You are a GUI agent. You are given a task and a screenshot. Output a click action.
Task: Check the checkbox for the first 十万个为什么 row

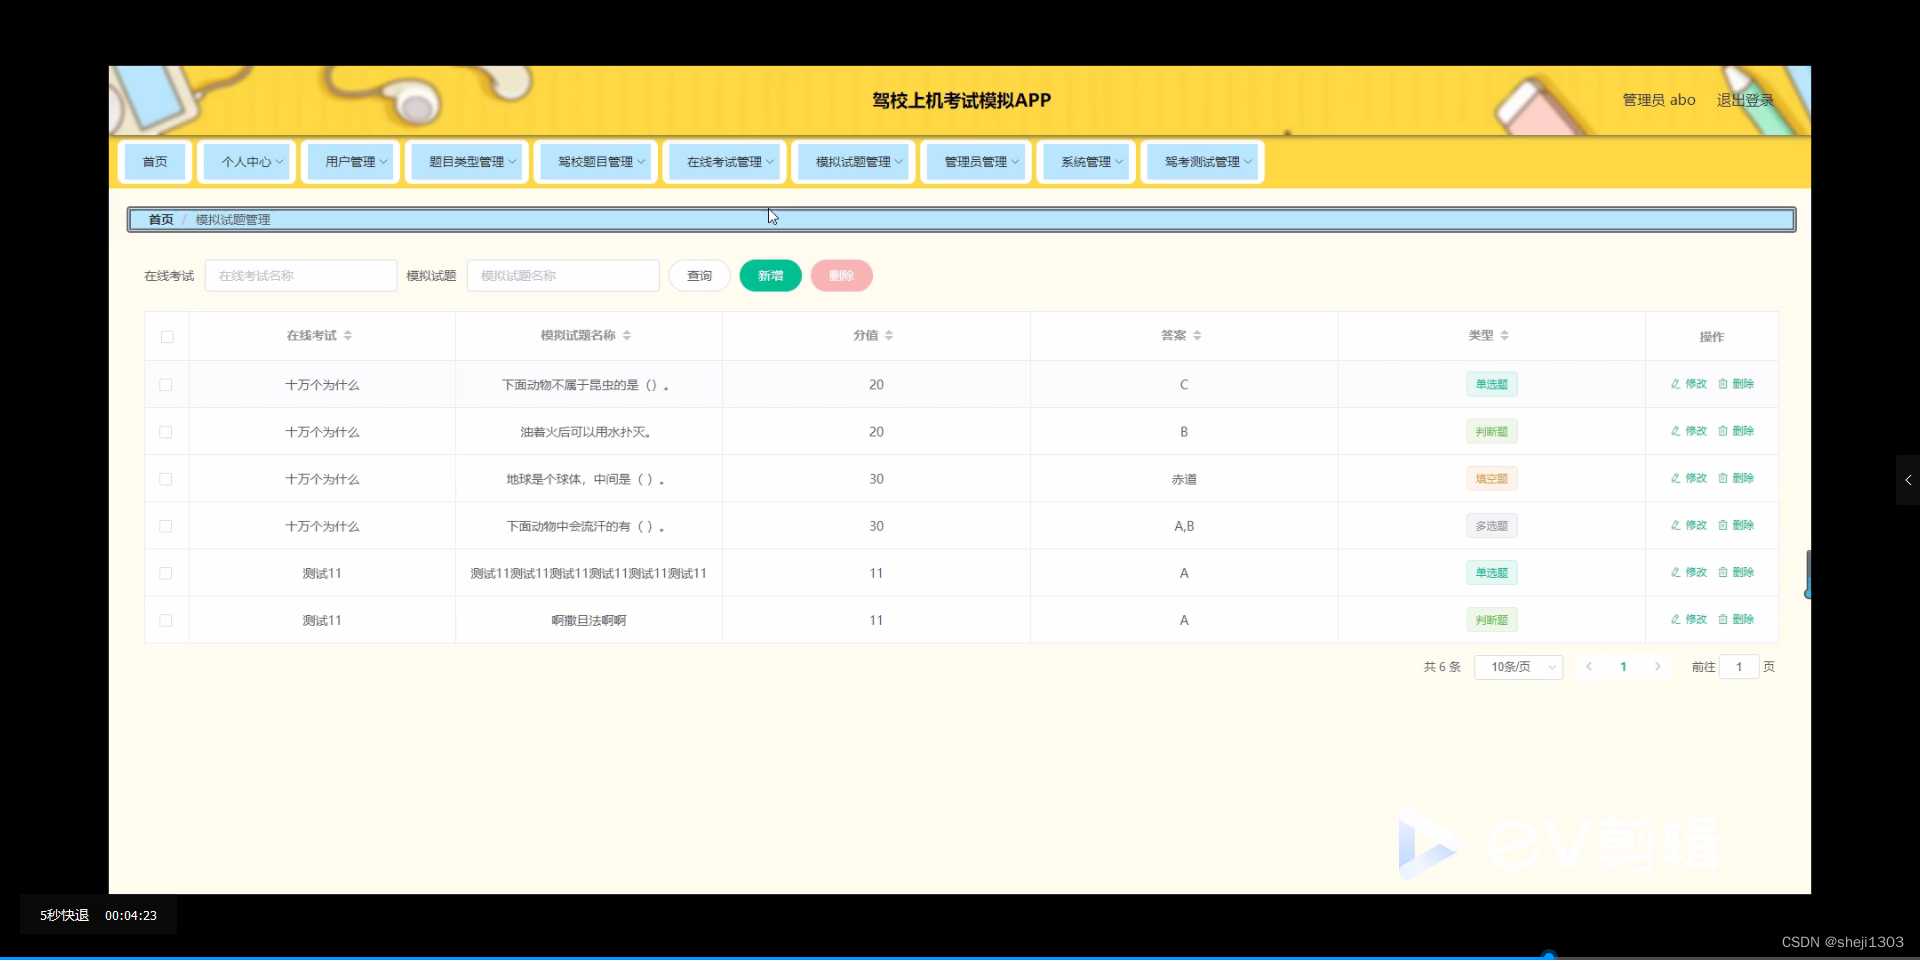click(x=165, y=384)
